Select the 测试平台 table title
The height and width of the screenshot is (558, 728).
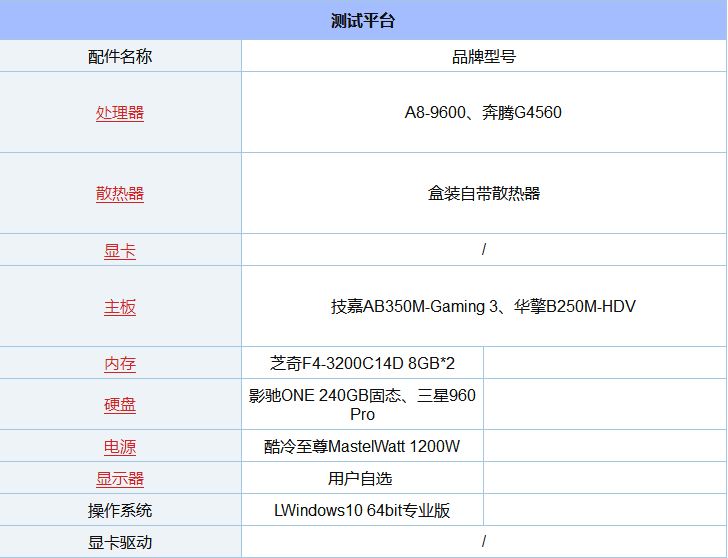363,21
